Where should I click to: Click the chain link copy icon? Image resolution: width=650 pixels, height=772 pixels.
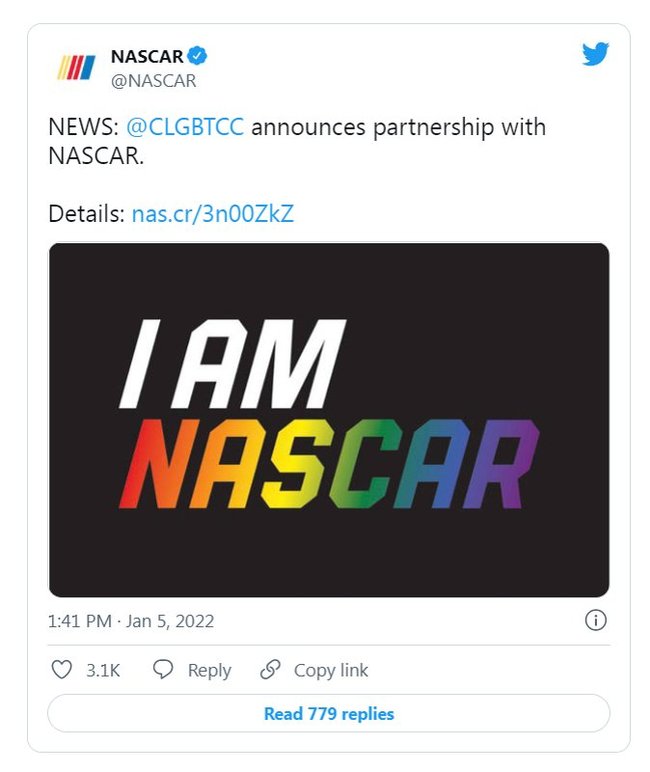pos(269,670)
